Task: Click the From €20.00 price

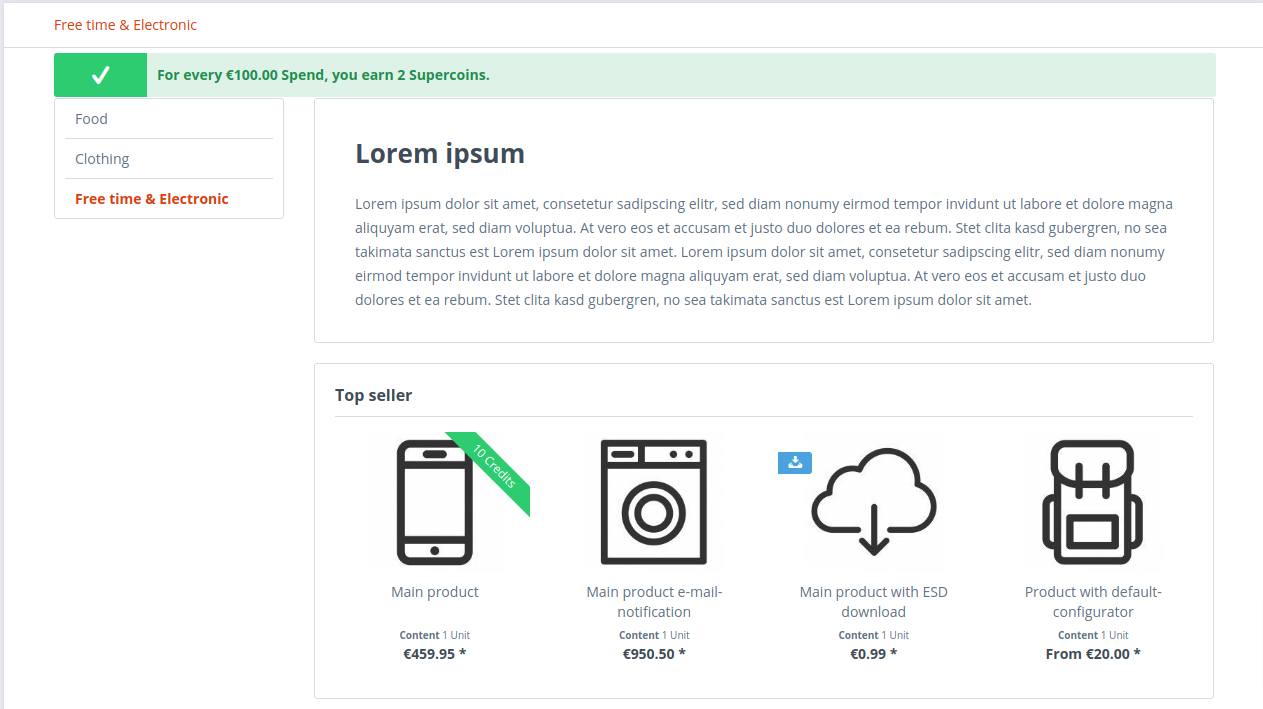Action: (x=1093, y=654)
